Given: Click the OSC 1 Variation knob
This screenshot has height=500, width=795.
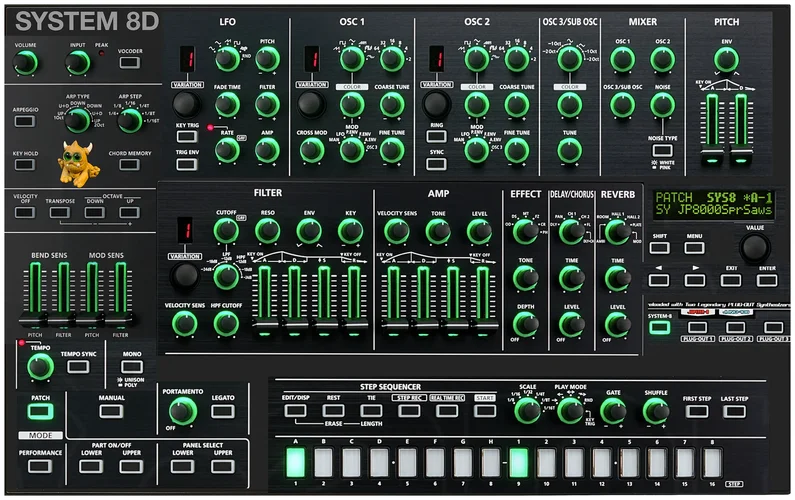Looking at the screenshot, I should click(x=311, y=104).
